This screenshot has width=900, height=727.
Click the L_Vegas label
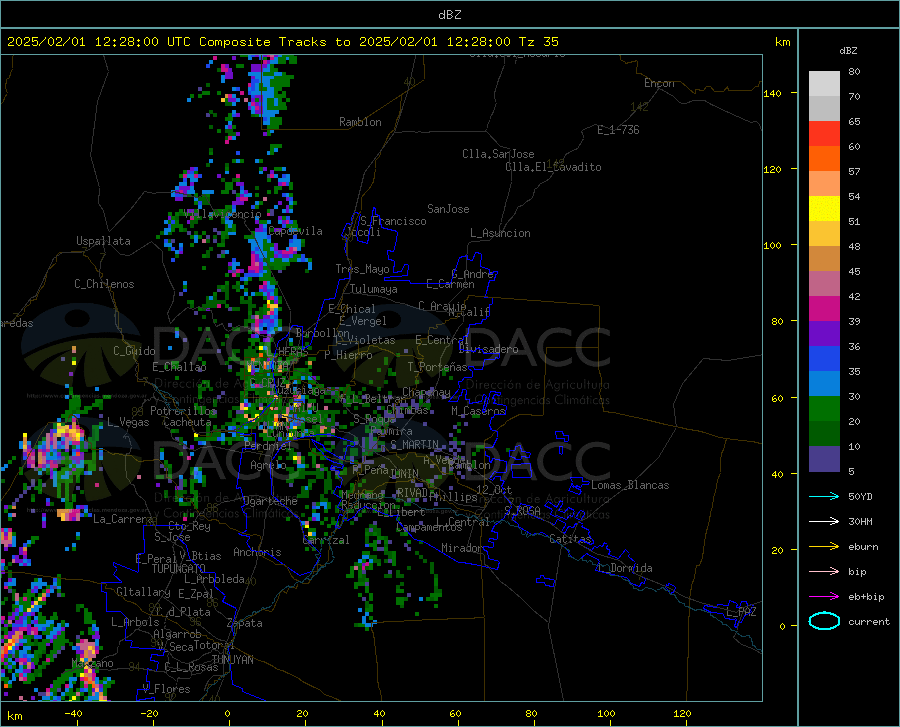(x=128, y=422)
